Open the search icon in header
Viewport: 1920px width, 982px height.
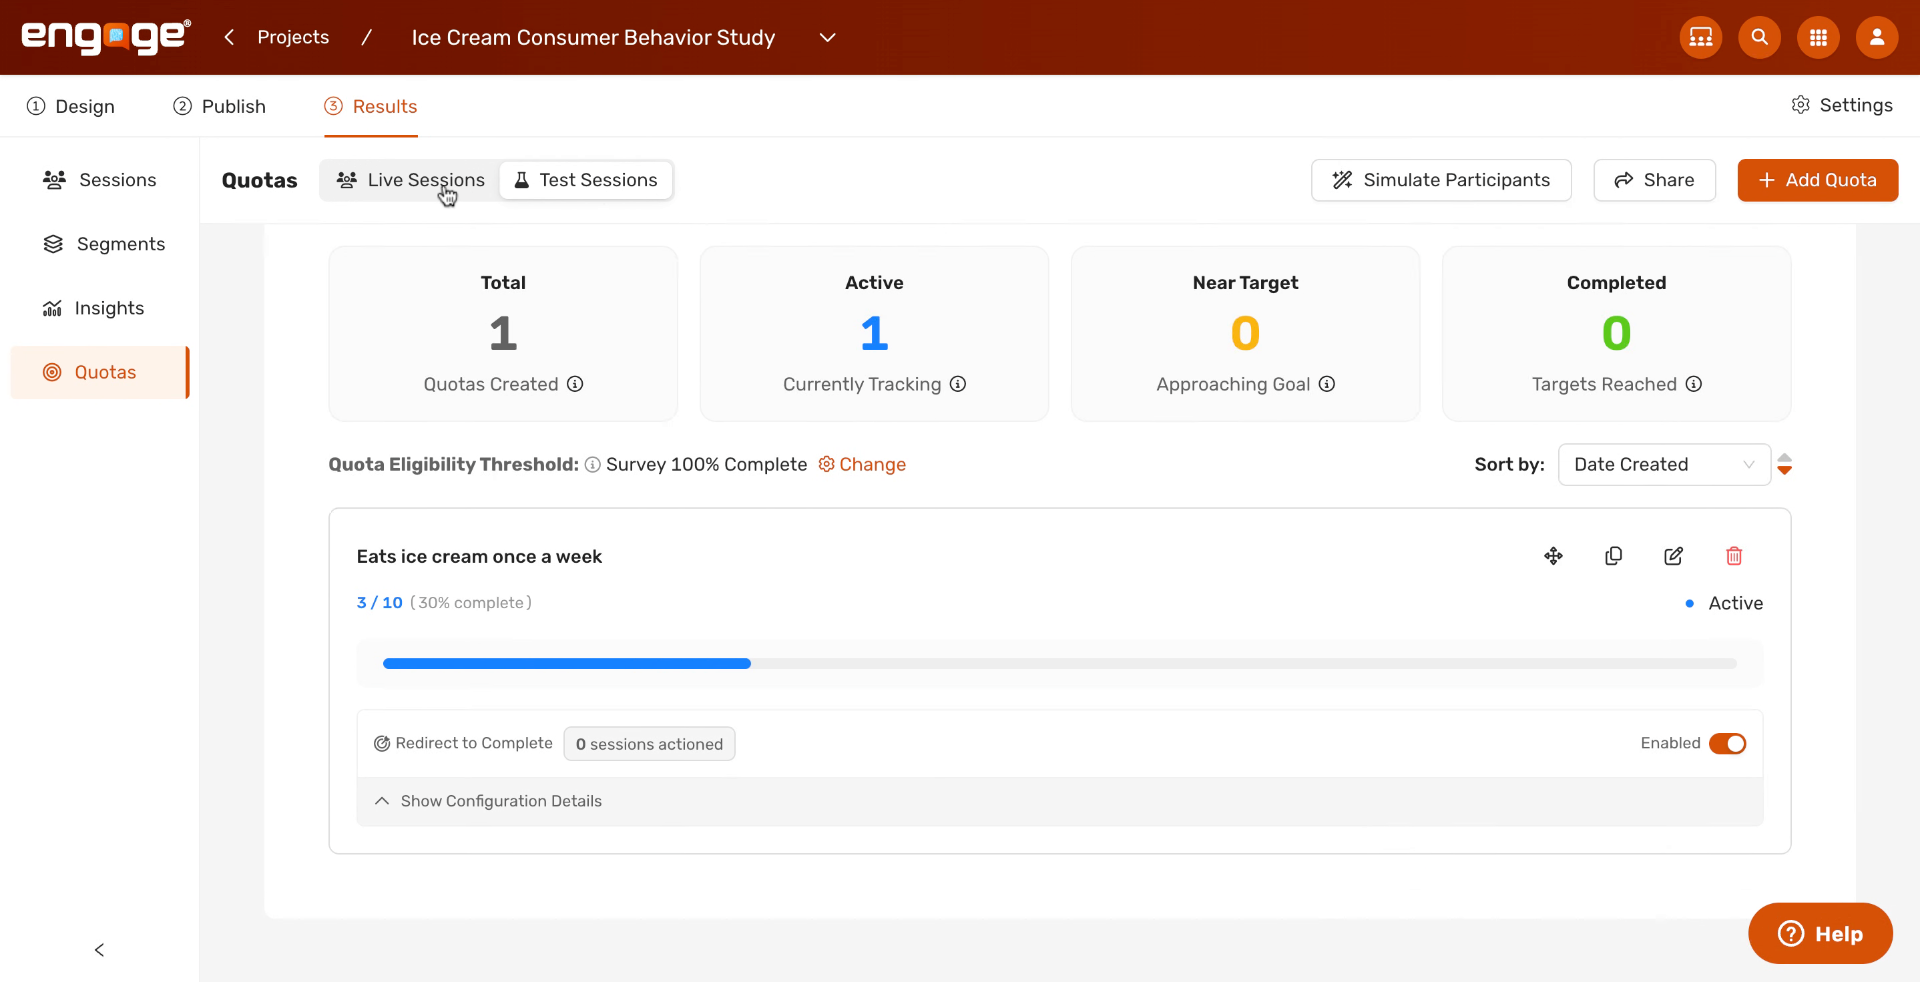pyautogui.click(x=1759, y=37)
